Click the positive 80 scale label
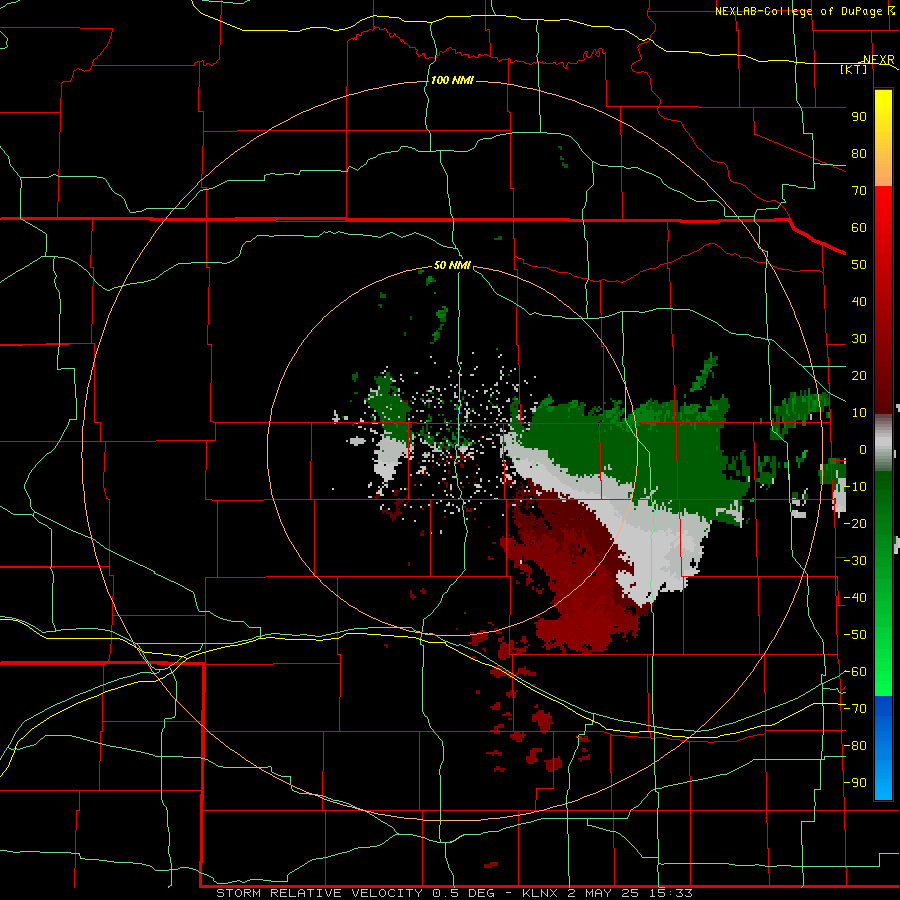 coord(859,154)
